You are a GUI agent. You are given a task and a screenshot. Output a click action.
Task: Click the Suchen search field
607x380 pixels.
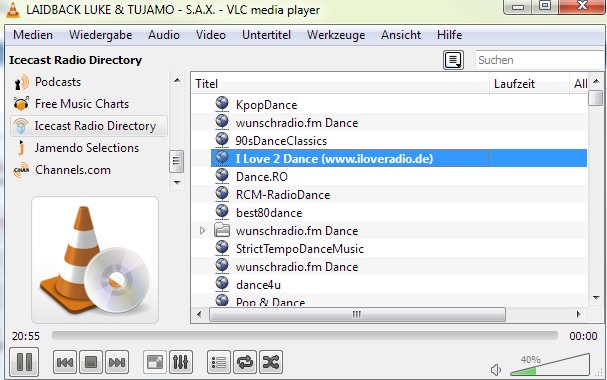click(x=540, y=60)
